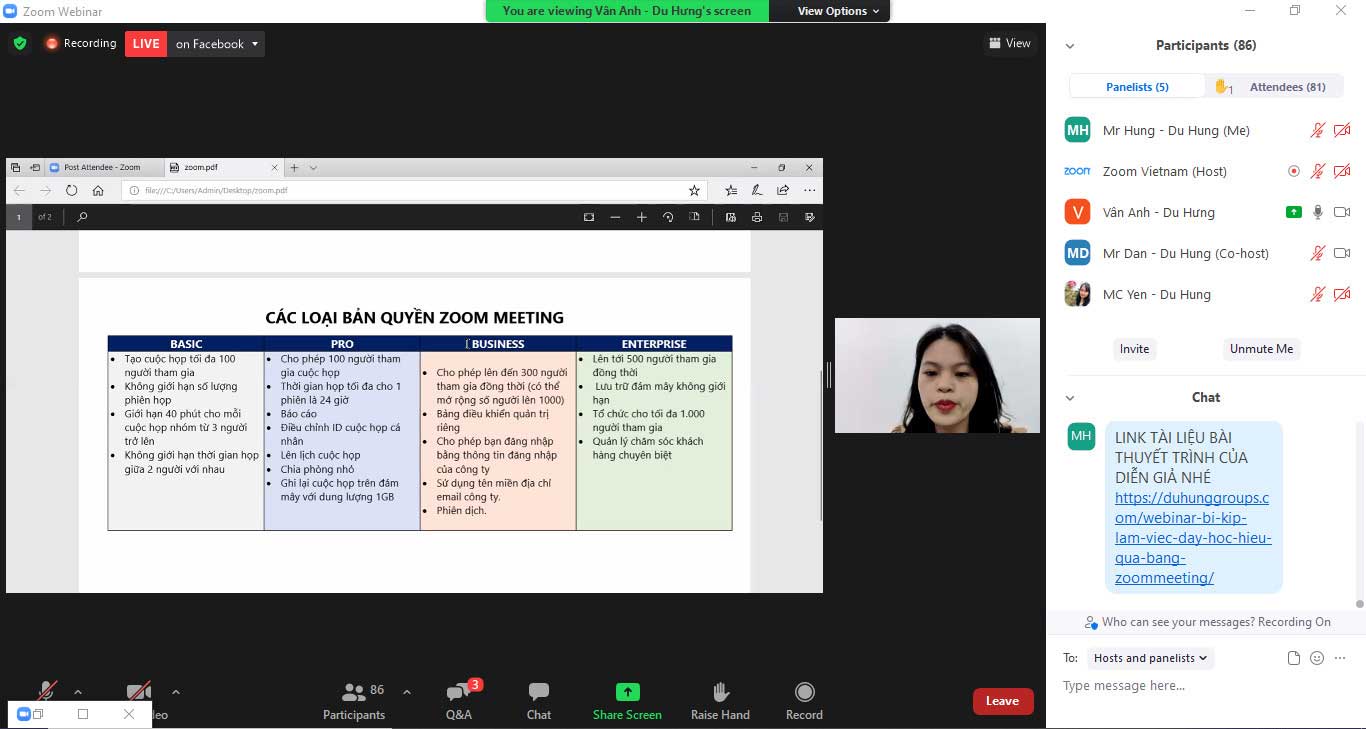
Task: Click the Share Screen icon
Action: click(626, 699)
